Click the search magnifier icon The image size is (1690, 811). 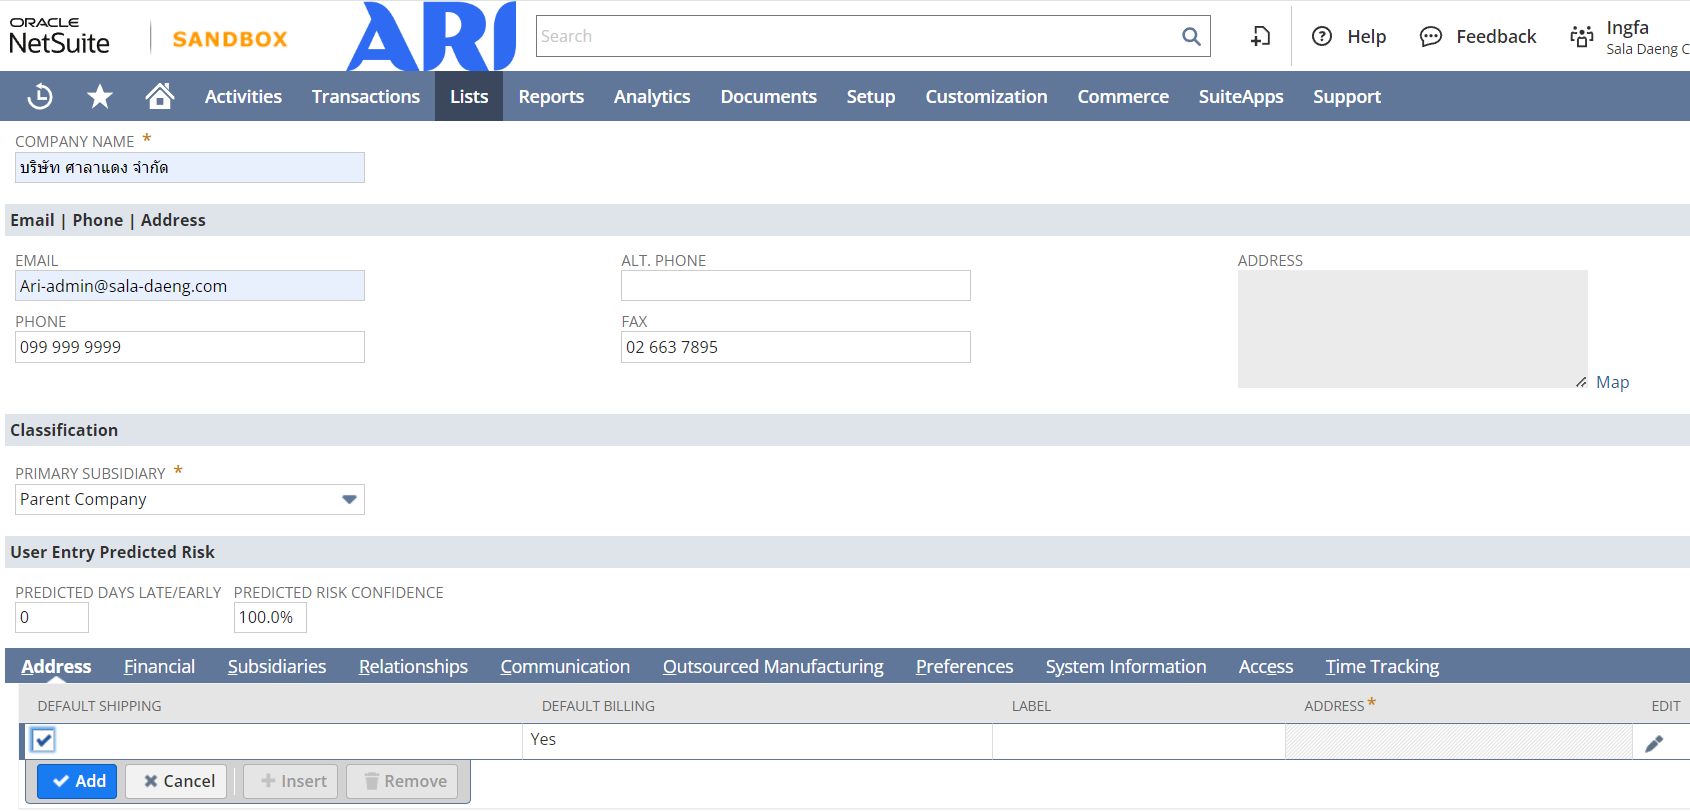click(x=1191, y=36)
